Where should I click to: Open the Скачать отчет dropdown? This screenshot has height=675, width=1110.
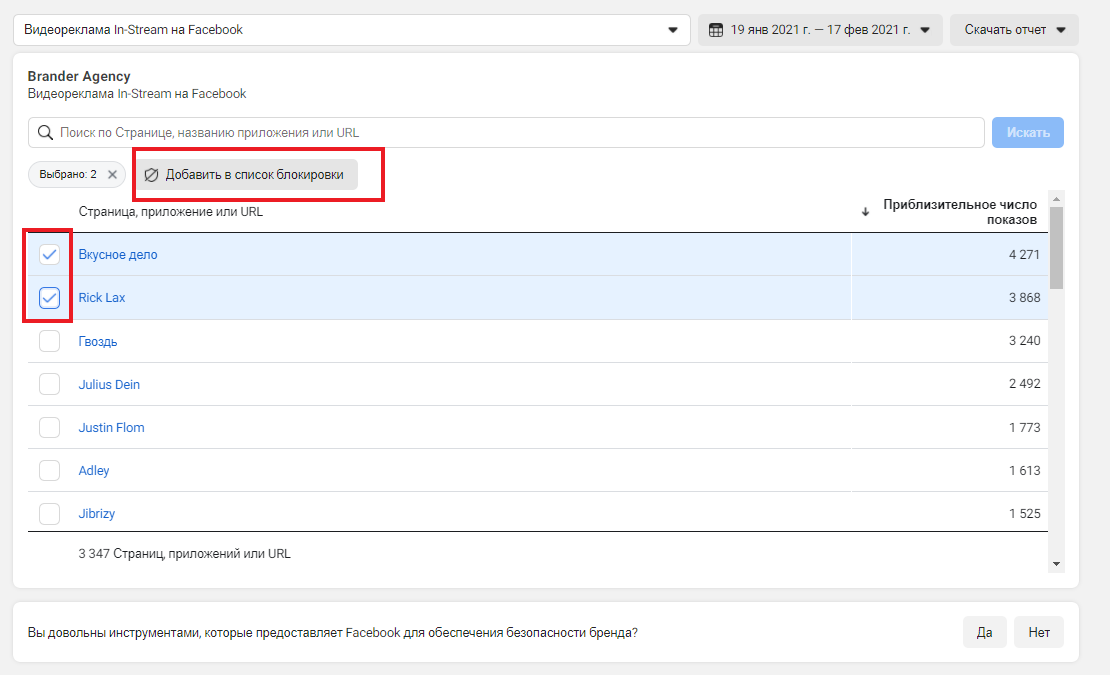tap(1014, 30)
